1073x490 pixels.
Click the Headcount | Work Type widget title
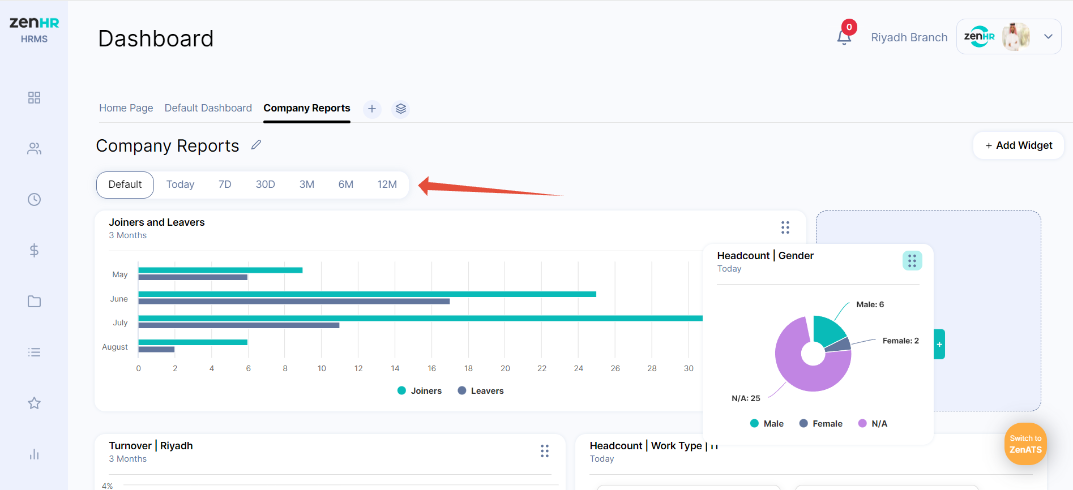click(654, 446)
